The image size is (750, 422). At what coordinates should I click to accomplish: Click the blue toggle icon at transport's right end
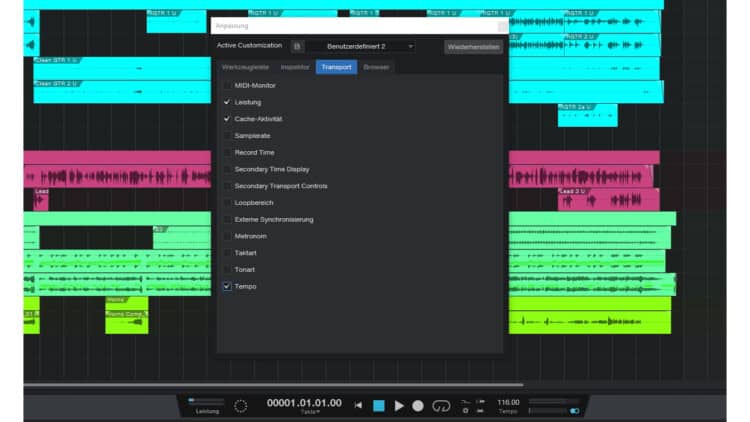574,411
